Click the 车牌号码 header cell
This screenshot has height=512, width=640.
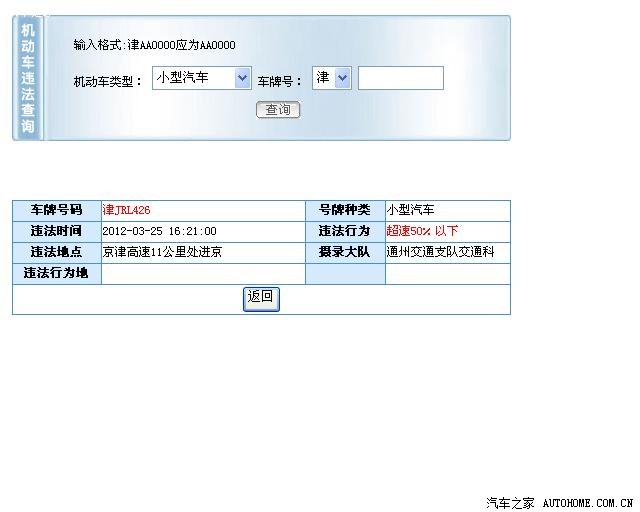point(57,211)
